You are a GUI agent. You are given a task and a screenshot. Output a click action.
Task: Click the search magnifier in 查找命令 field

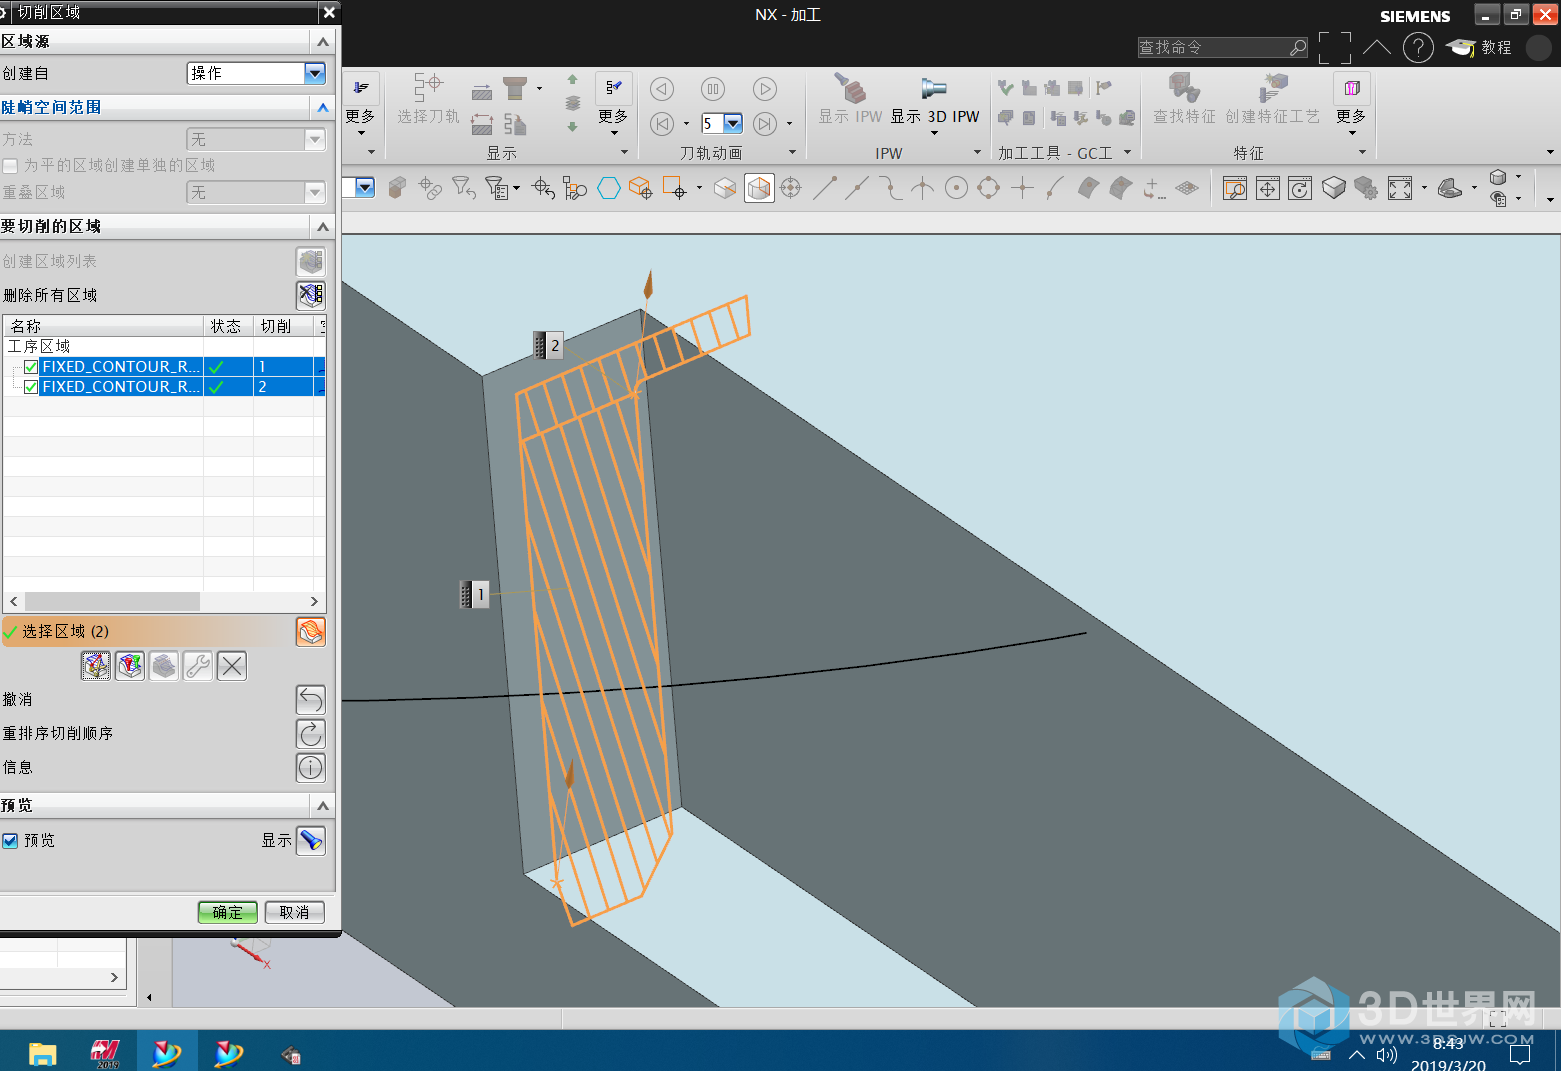(x=1297, y=47)
